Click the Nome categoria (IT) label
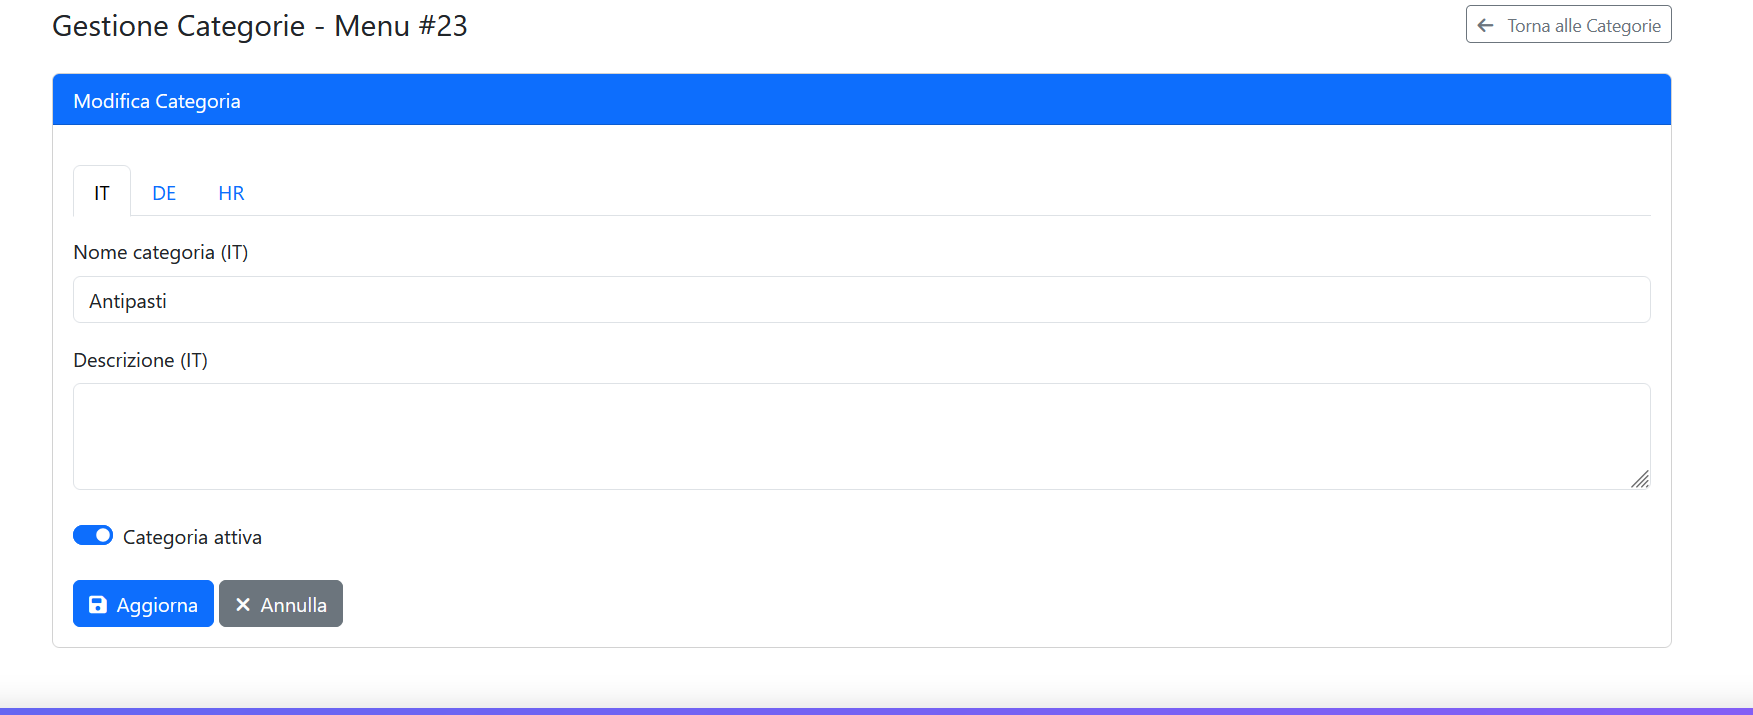The image size is (1753, 715). coord(160,253)
